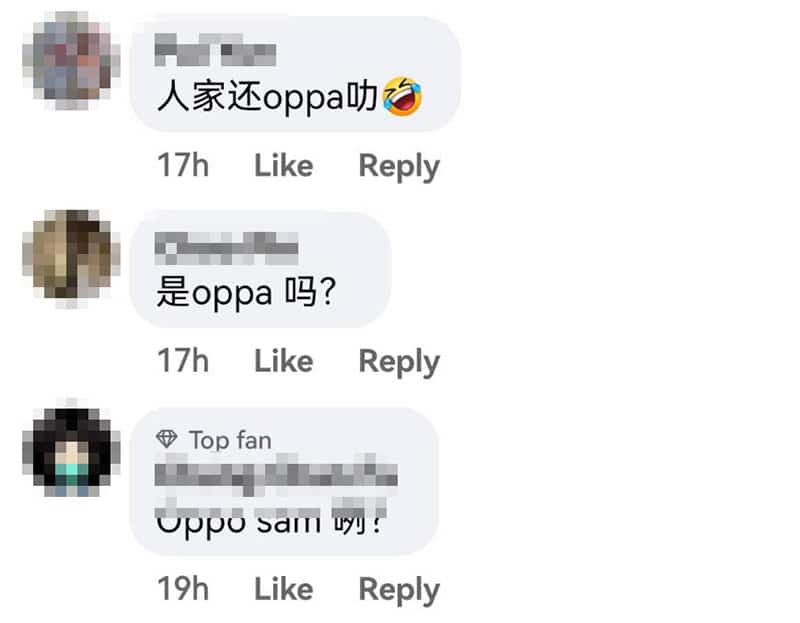Image resolution: width=800 pixels, height=623 pixels.
Task: Open the 19h comment timestamp
Action: coord(183,589)
